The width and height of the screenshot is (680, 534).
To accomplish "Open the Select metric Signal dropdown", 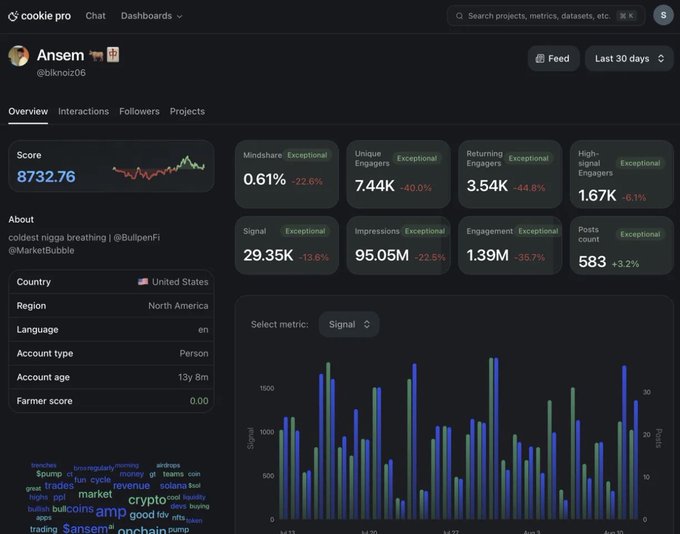I will pyautogui.click(x=349, y=324).
